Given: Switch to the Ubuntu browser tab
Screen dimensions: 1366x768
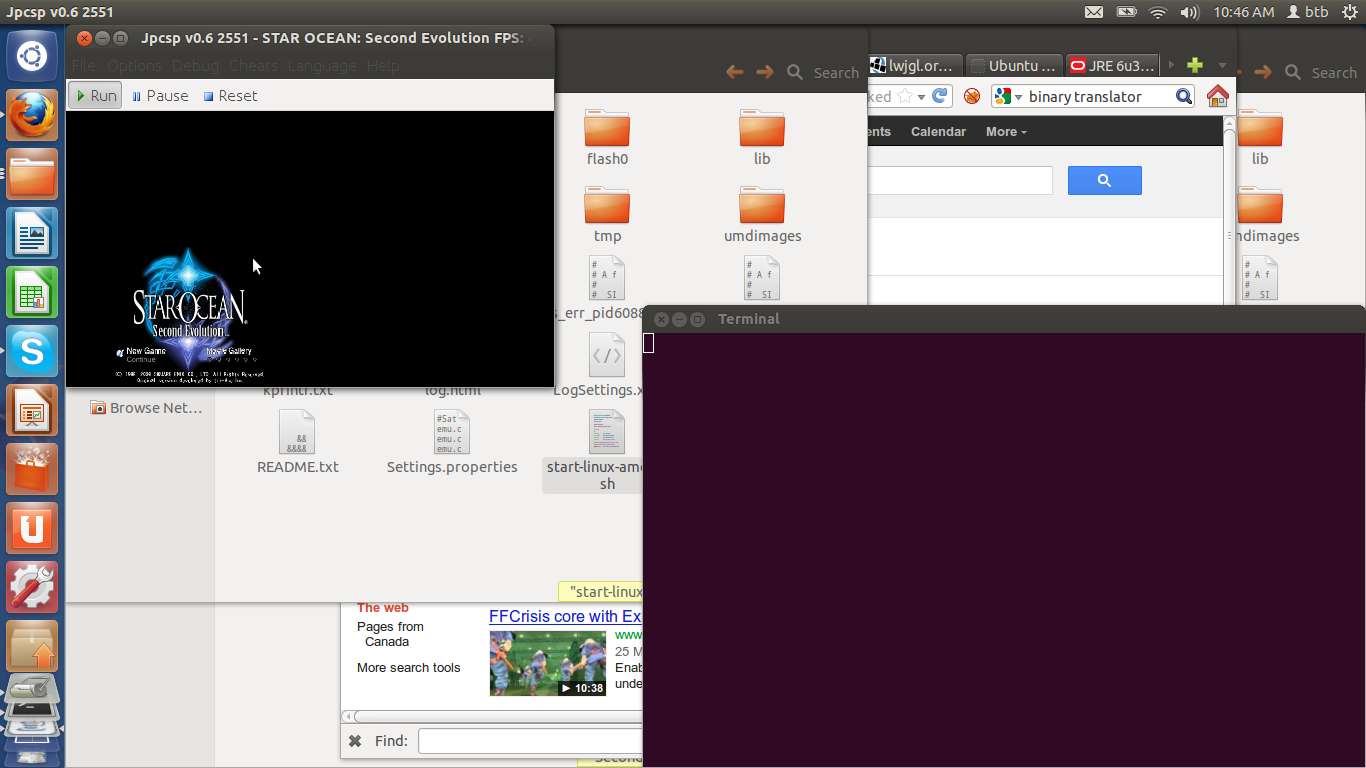Looking at the screenshot, I should click(x=1015, y=66).
